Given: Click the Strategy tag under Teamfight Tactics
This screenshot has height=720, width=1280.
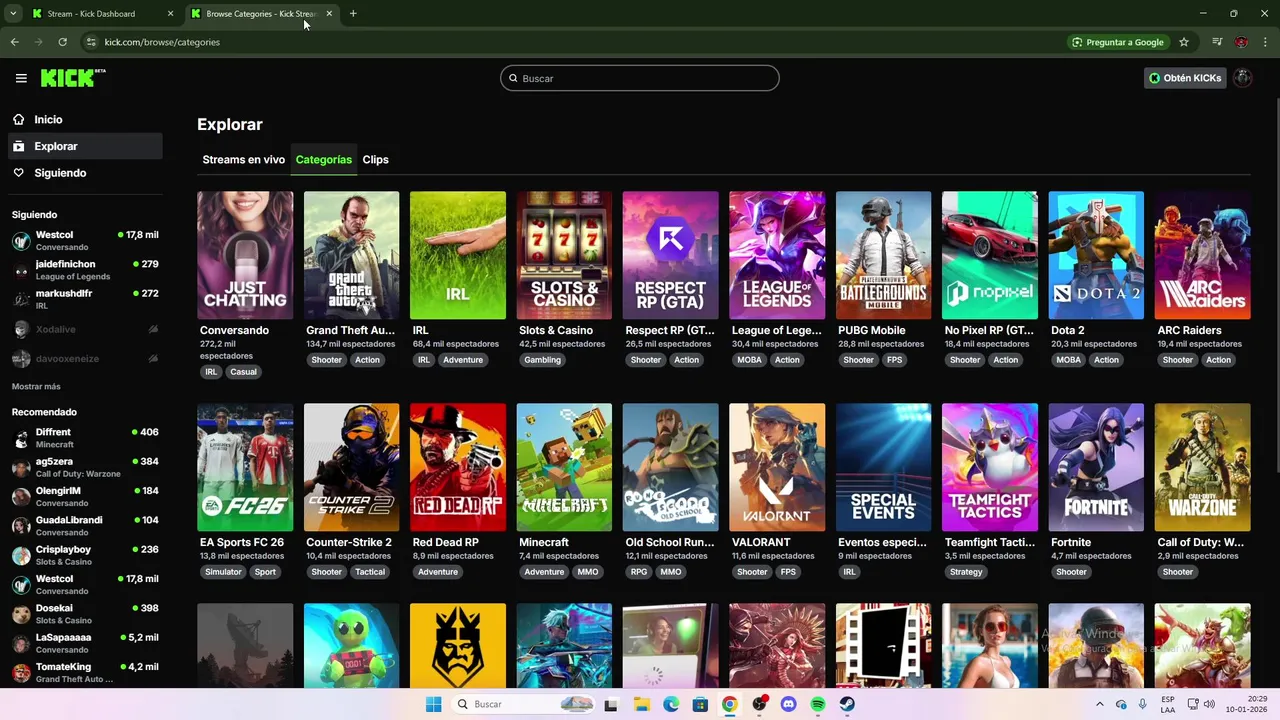Looking at the screenshot, I should (966, 572).
